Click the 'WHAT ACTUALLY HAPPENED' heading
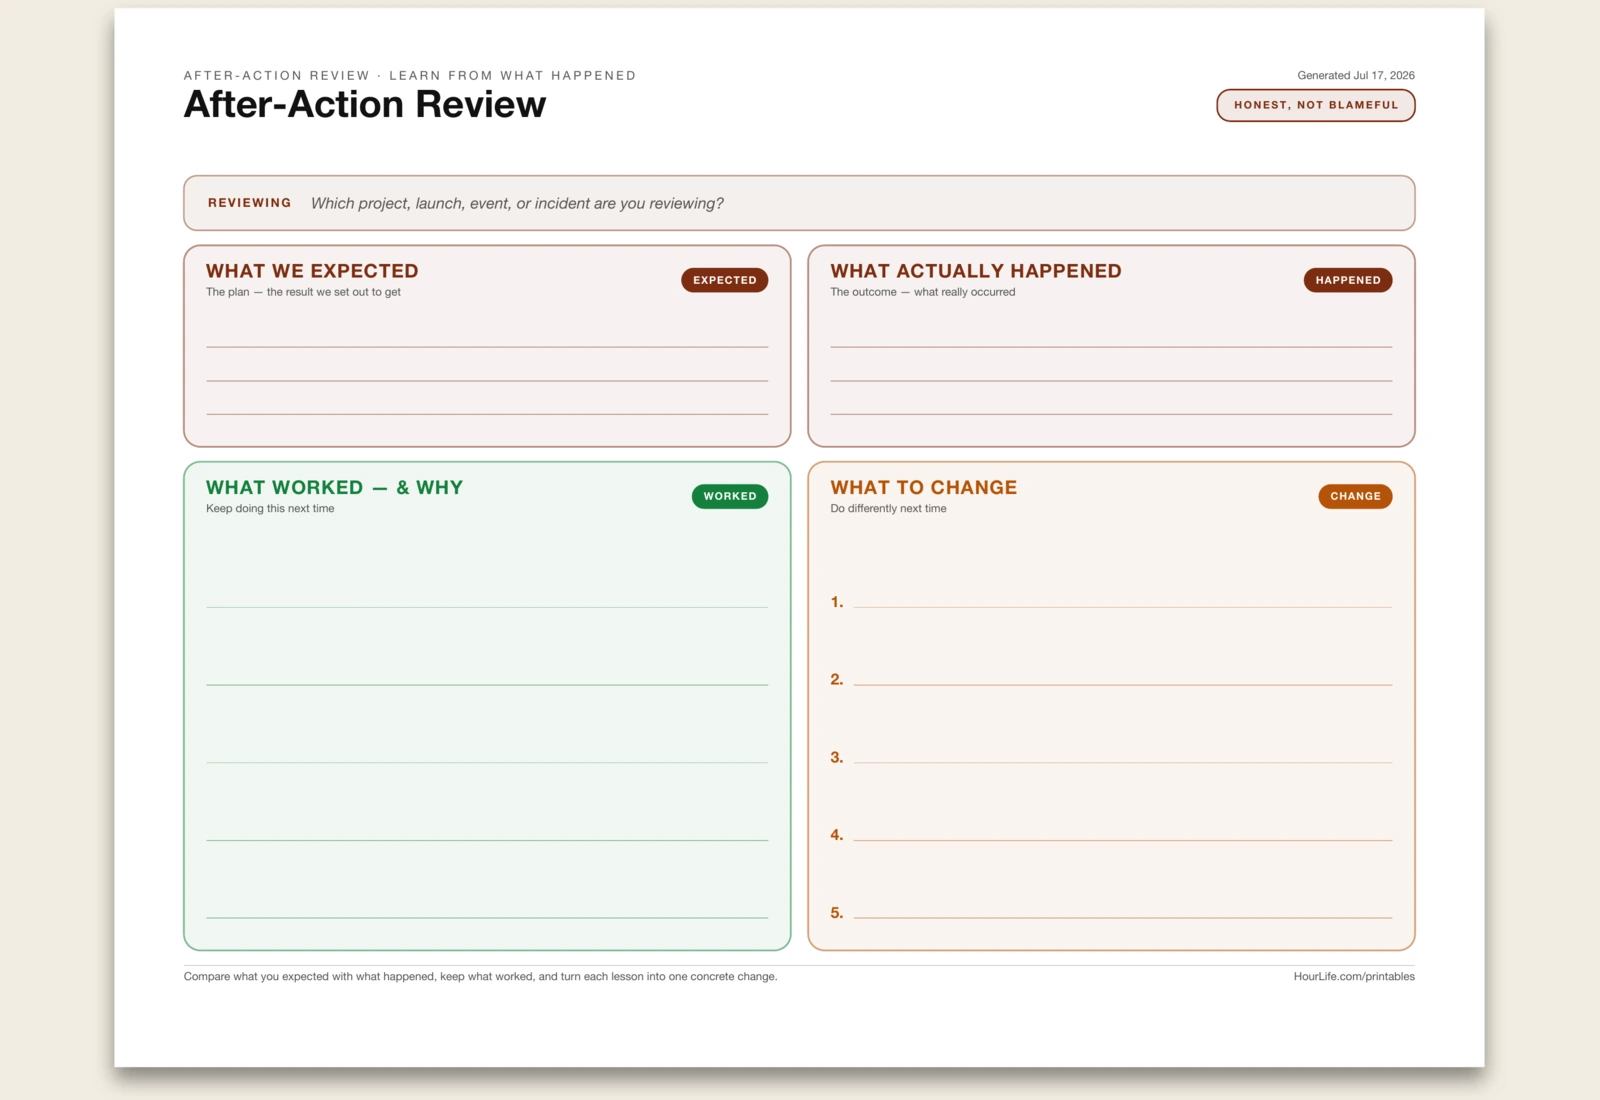Viewport: 1600px width, 1100px height. point(976,271)
